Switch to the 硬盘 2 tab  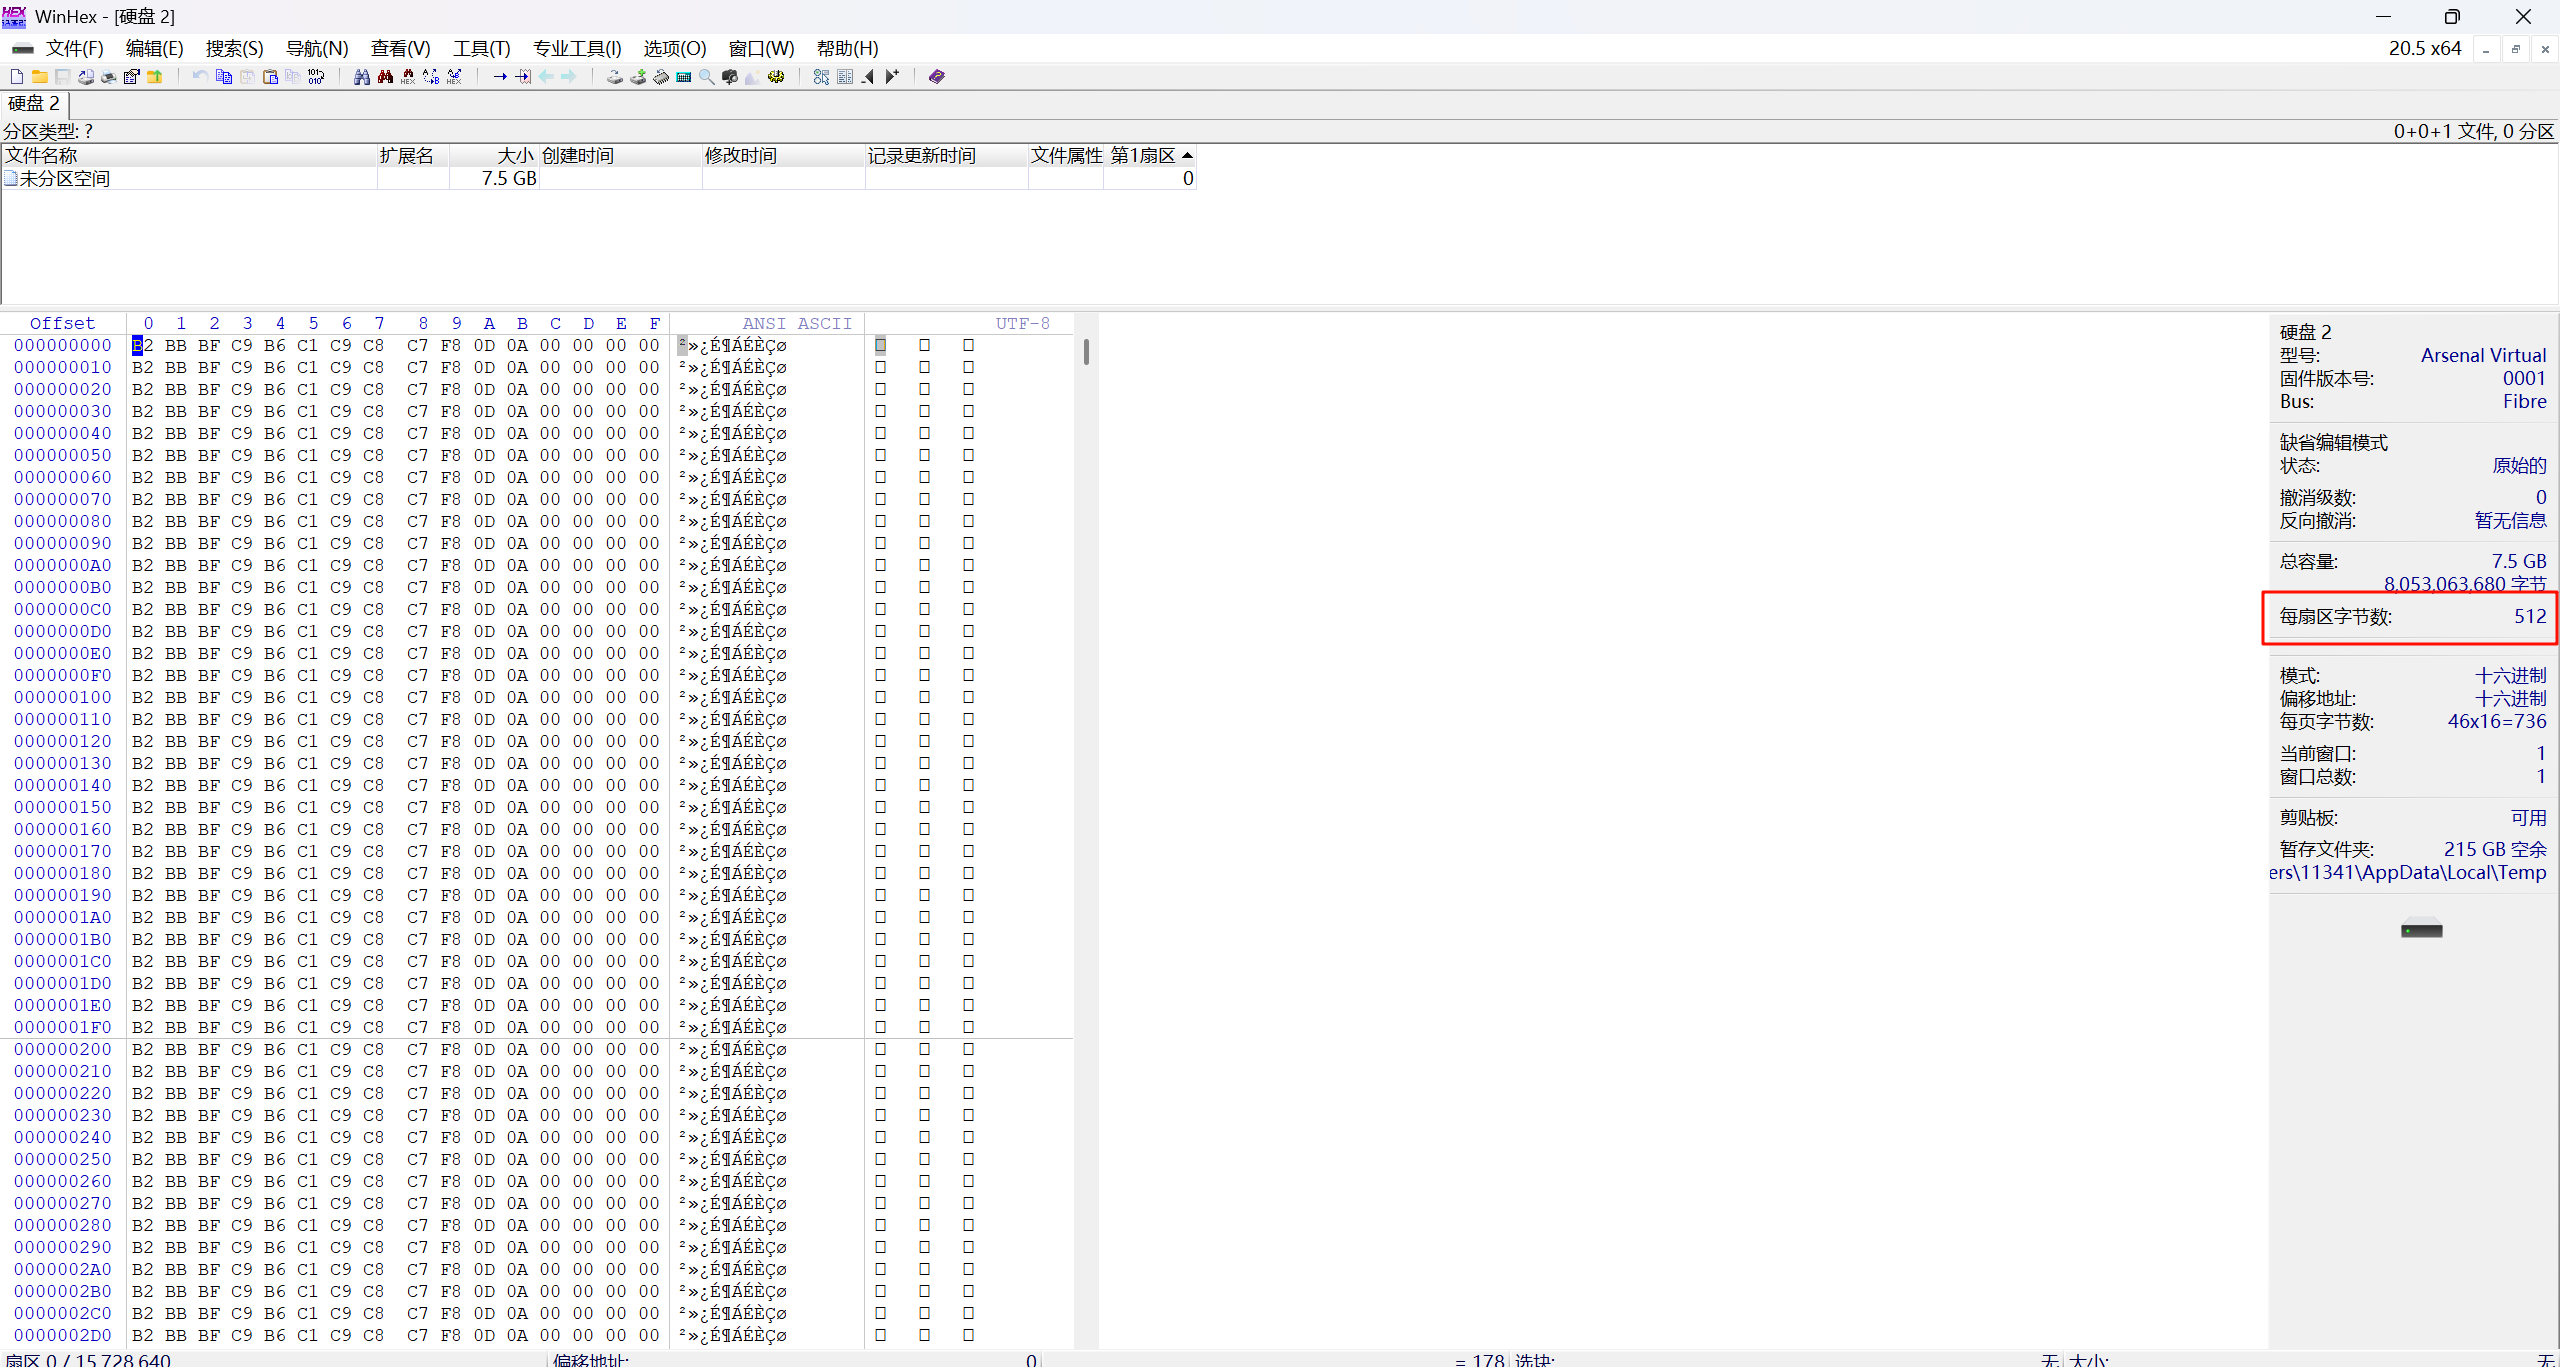[x=34, y=104]
